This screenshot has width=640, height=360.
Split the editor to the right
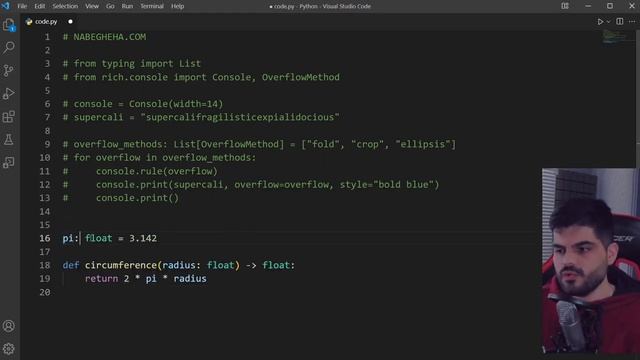click(x=620, y=22)
